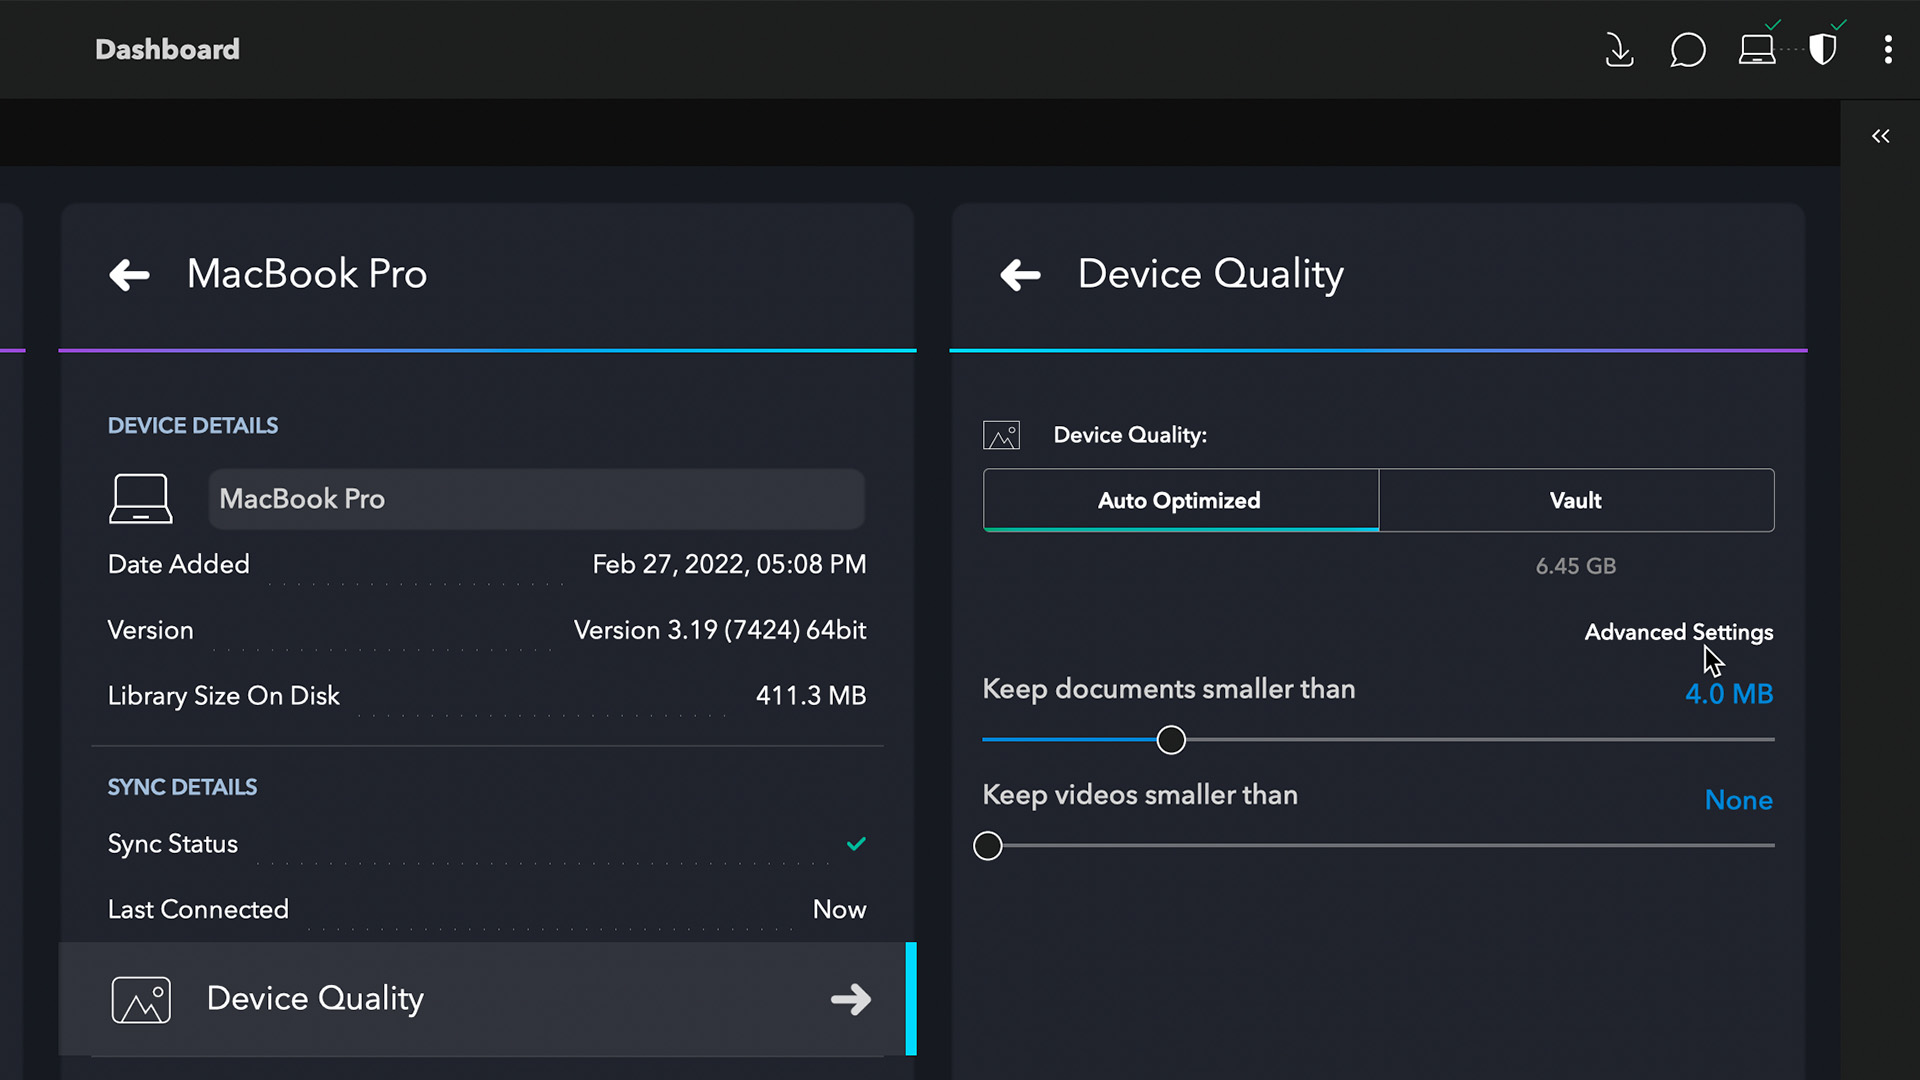The image size is (1920, 1080).
Task: Open the downloads icon in top bar
Action: (1619, 49)
